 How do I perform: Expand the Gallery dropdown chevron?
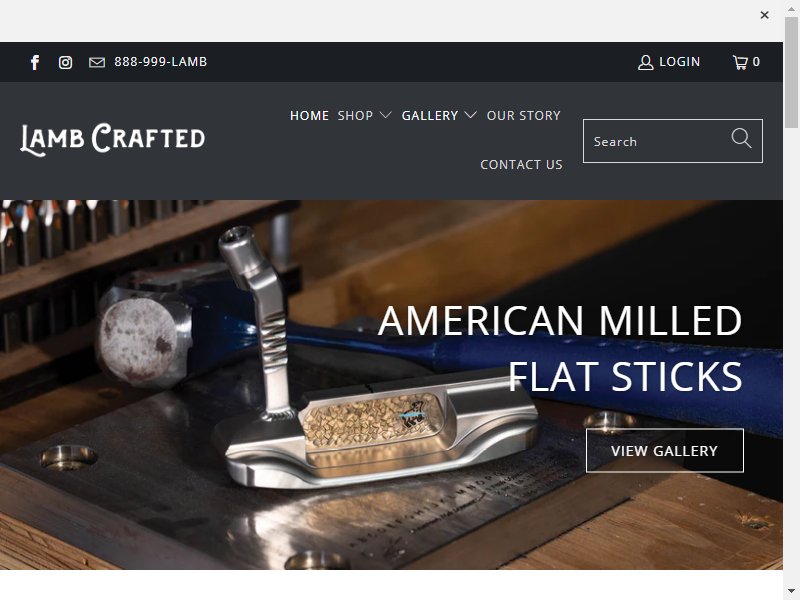pyautogui.click(x=470, y=115)
